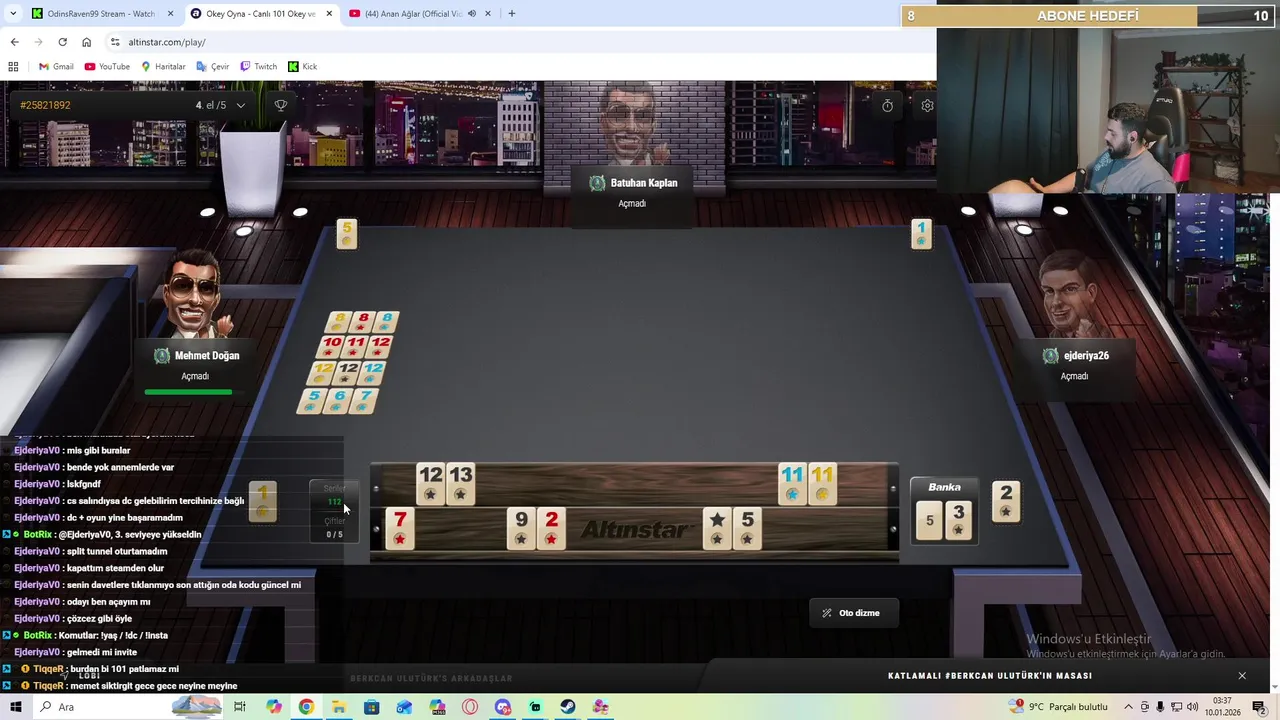Open the Chrome tab search chevron

click(x=13, y=14)
